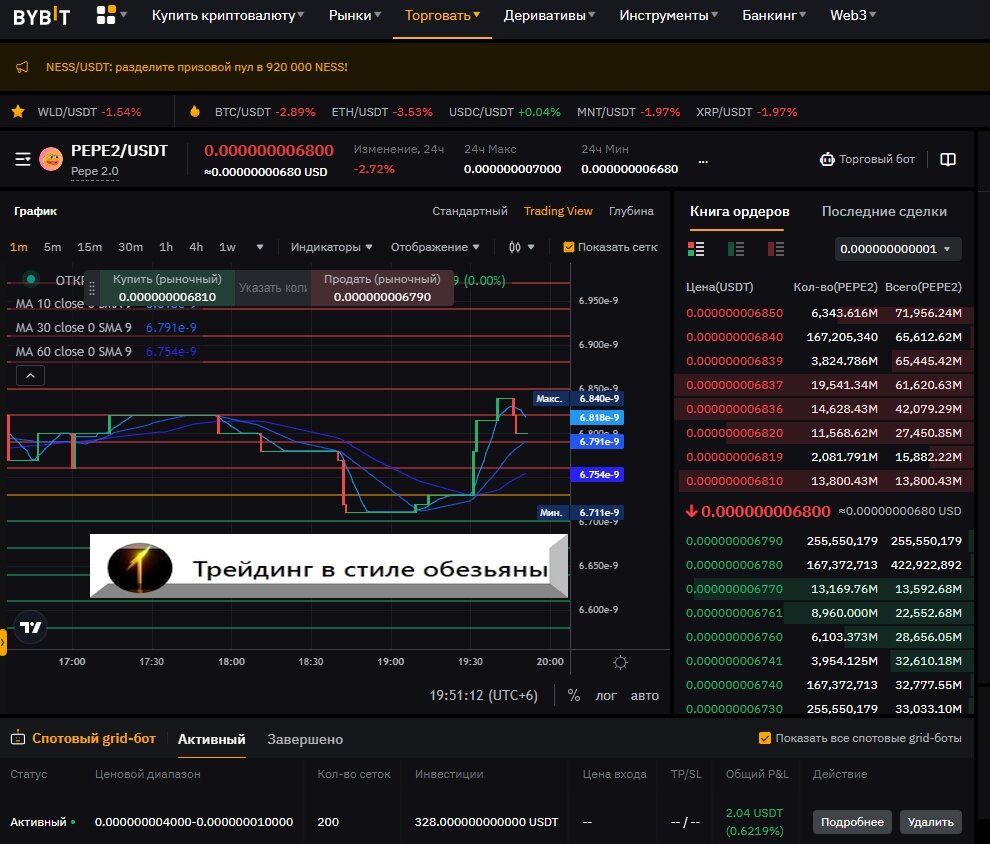Expand the Инструменты menu
This screenshot has width=990, height=844.
668,15
